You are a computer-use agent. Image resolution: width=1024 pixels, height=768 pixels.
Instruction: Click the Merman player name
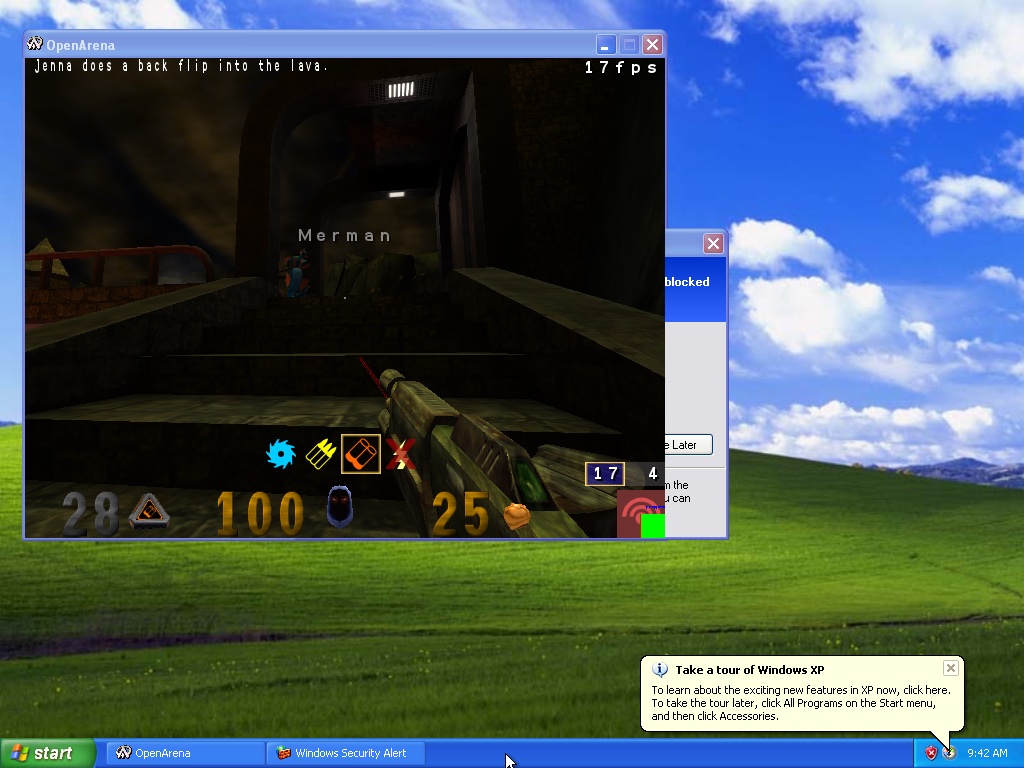coord(345,236)
